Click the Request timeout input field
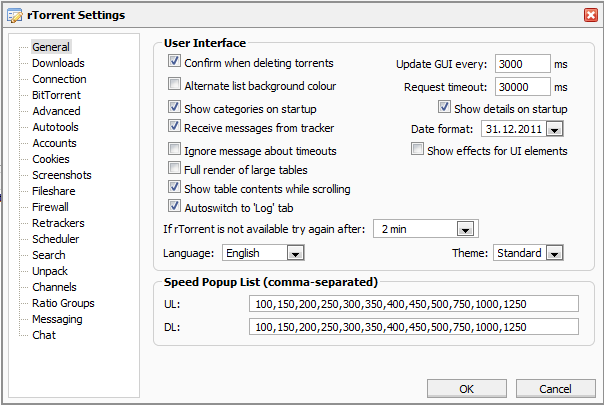604x406 pixels. [522, 87]
